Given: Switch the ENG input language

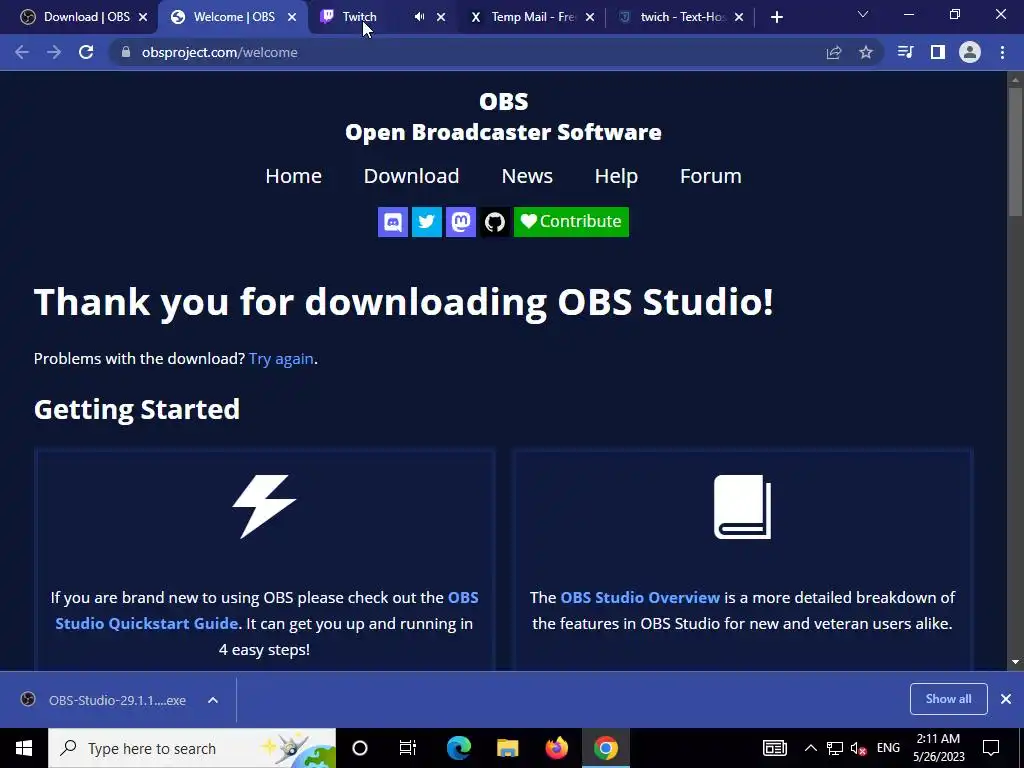Looking at the screenshot, I should point(888,748).
